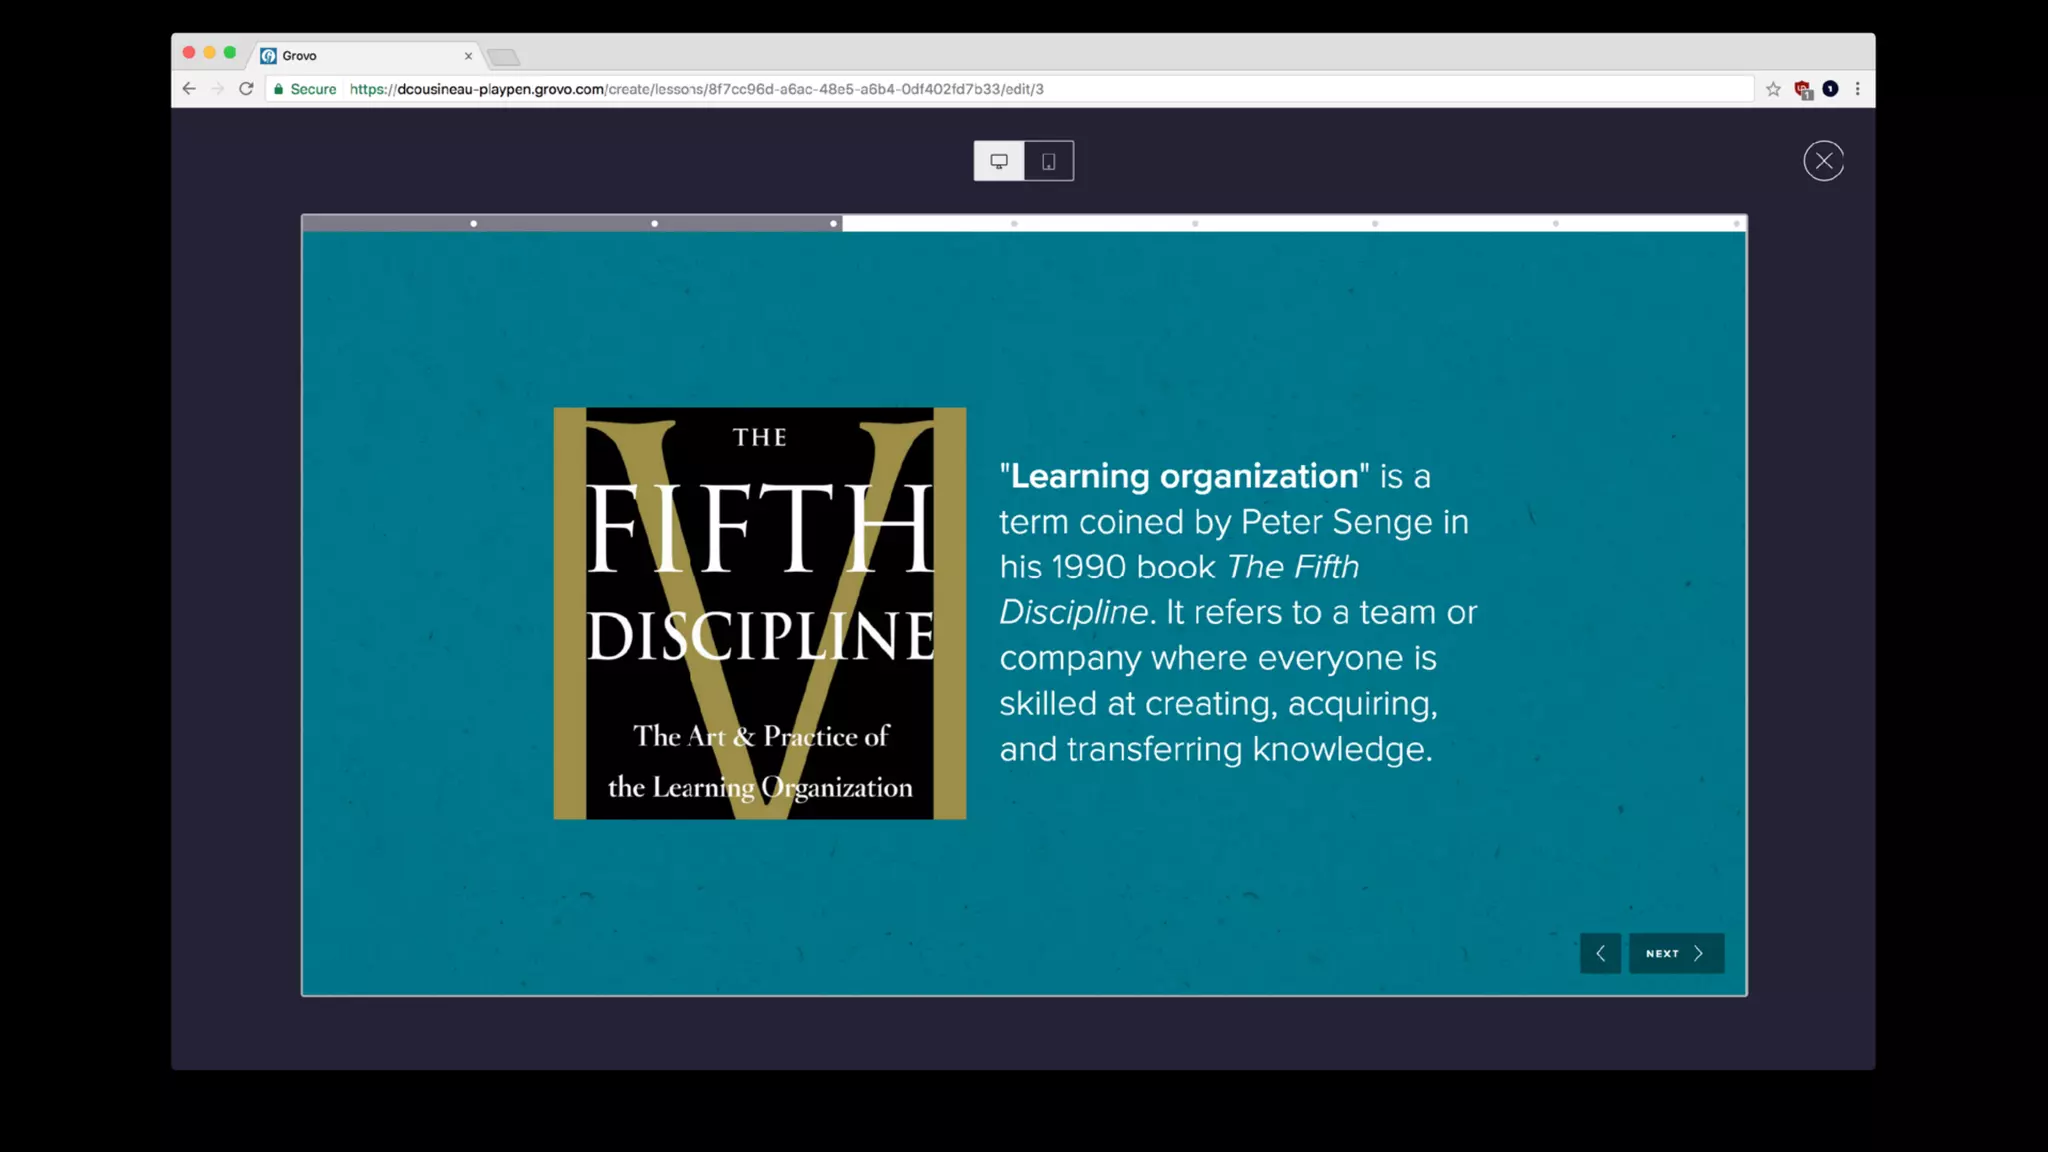Reload the current page
The width and height of the screenshot is (2048, 1152).
246,89
